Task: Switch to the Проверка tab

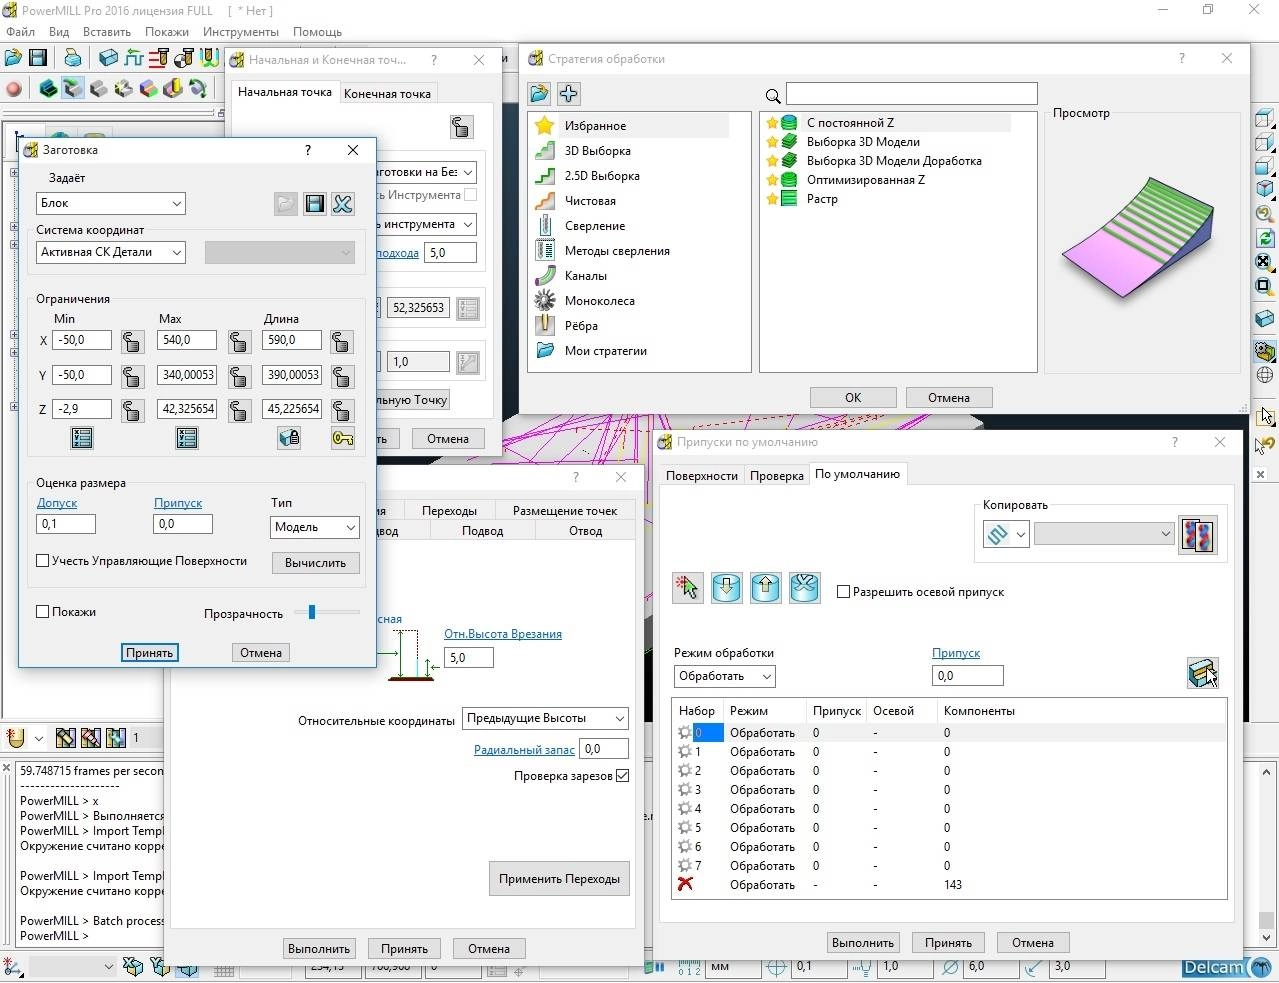Action: coord(777,476)
